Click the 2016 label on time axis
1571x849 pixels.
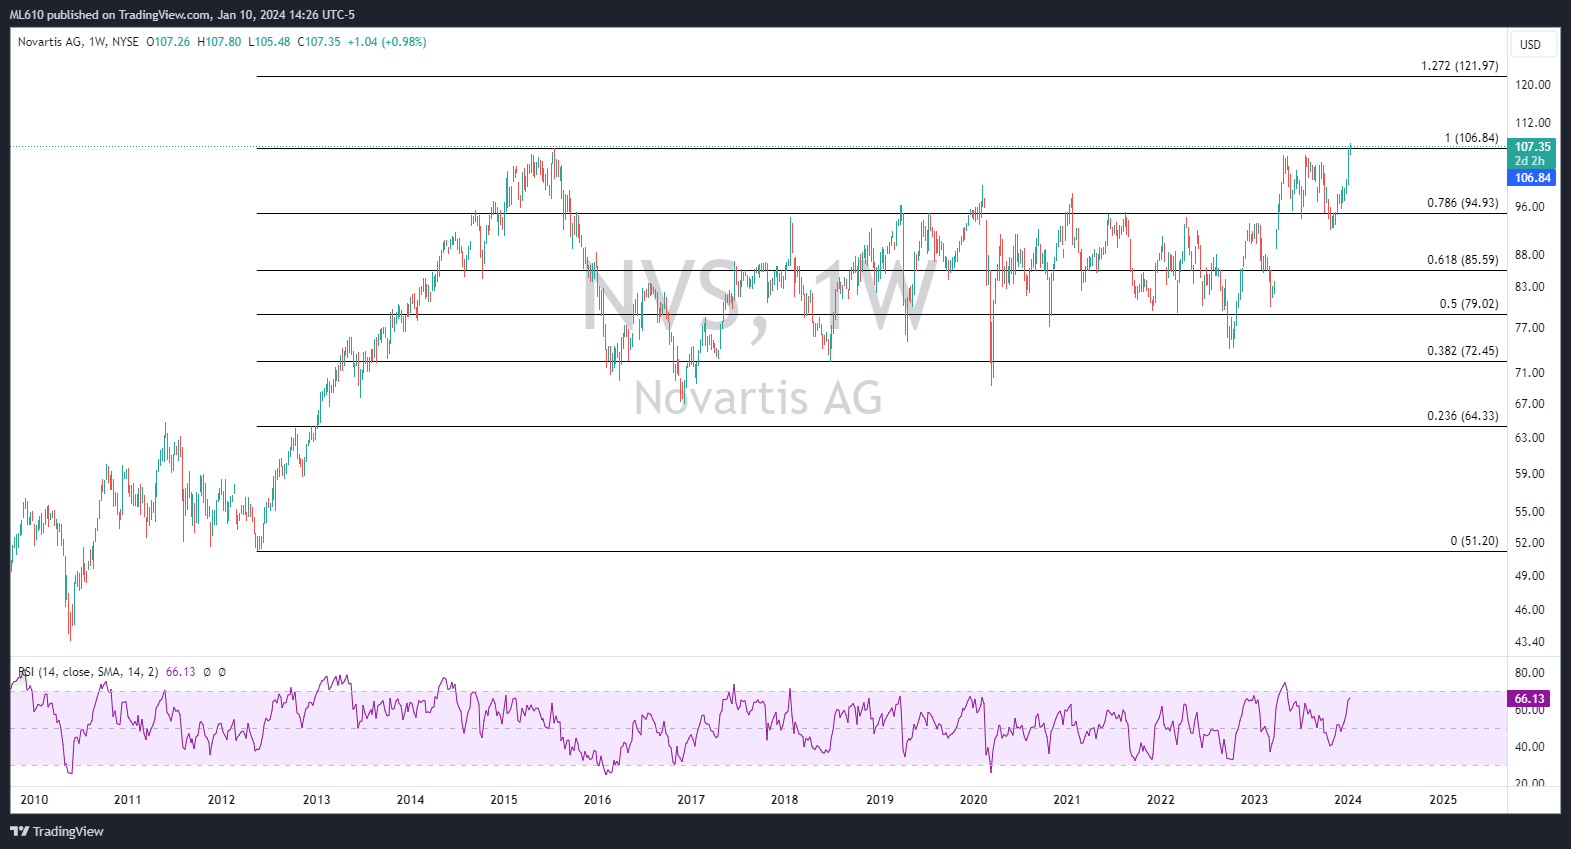click(598, 800)
